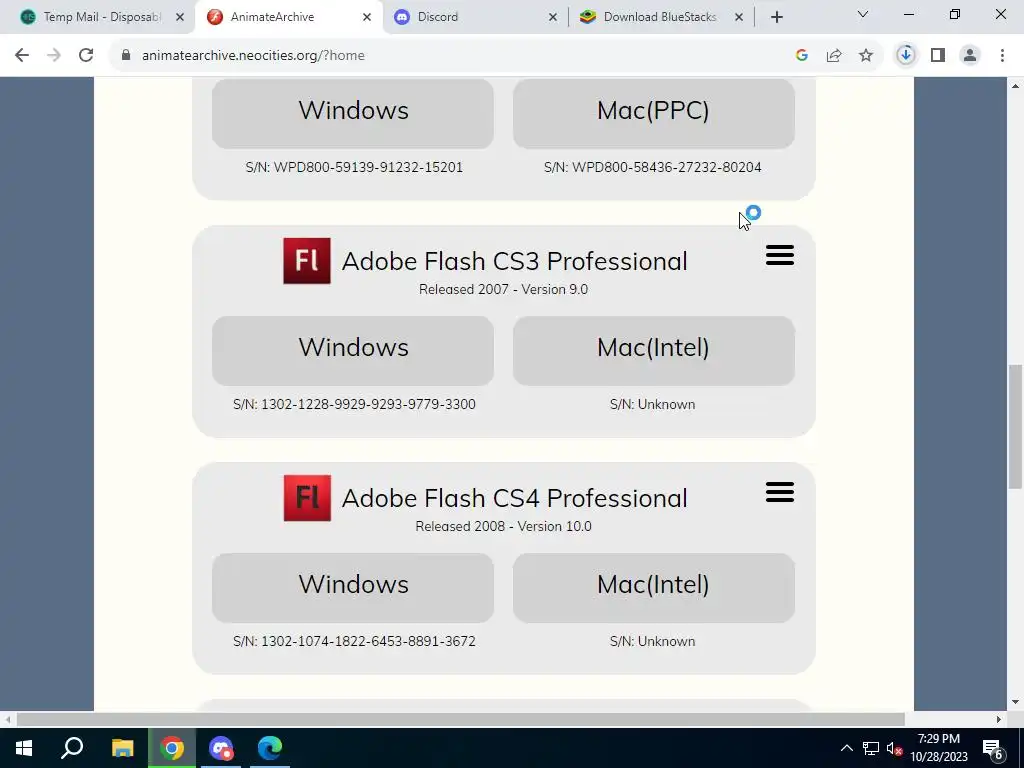Share this page using the share icon

tap(834, 56)
